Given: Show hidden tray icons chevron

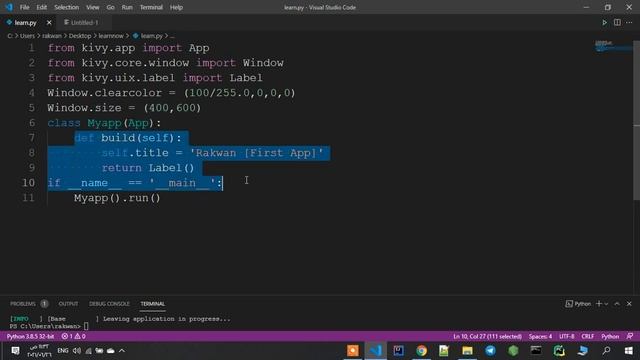Looking at the screenshot, I should [x=122, y=351].
